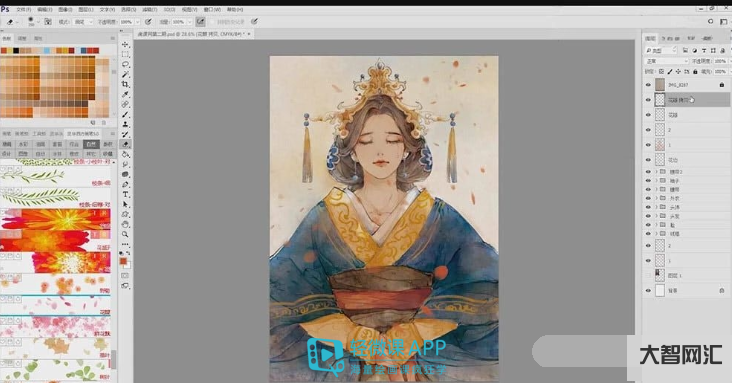Show the hidden layer above the background
732x383 pixels.
click(x=648, y=276)
